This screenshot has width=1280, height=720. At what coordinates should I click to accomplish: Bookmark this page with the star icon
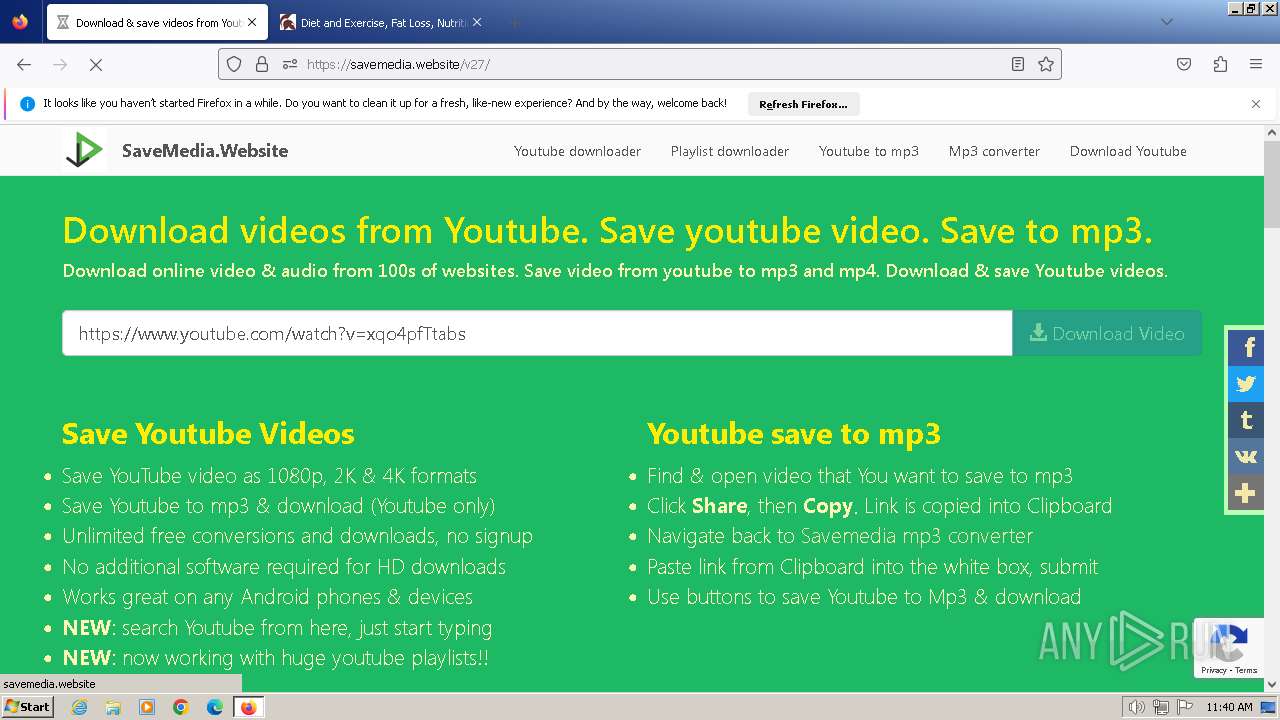coord(1046,64)
